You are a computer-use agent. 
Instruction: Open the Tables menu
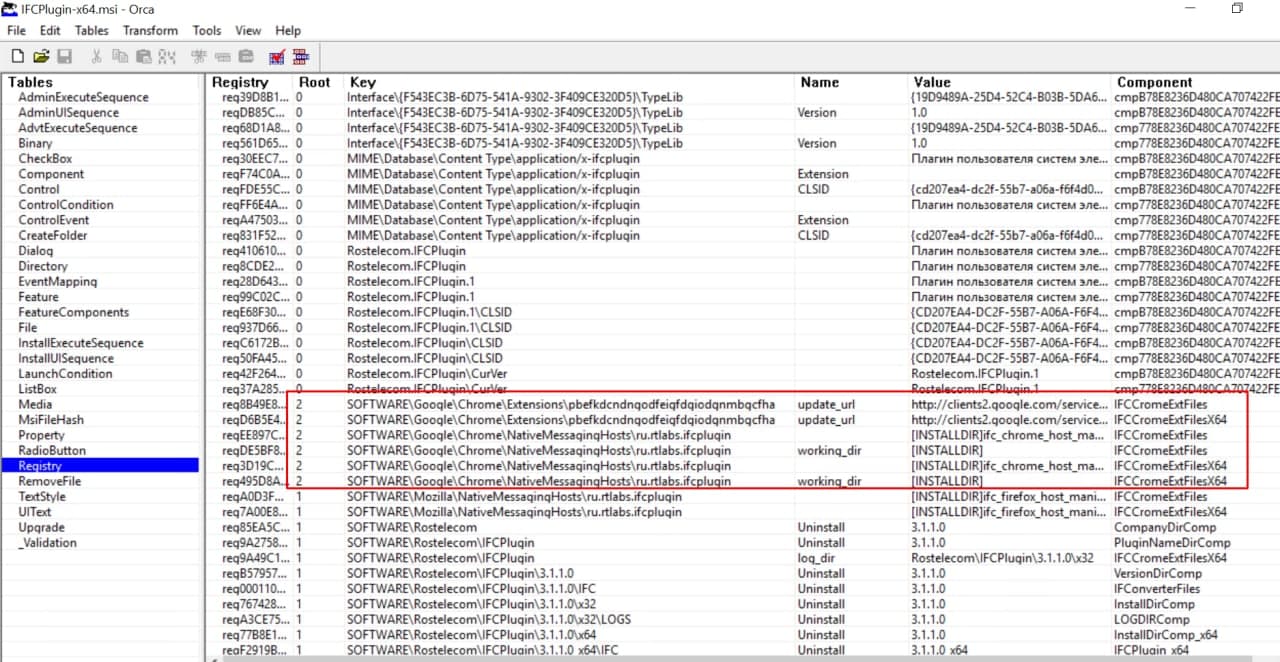click(92, 31)
